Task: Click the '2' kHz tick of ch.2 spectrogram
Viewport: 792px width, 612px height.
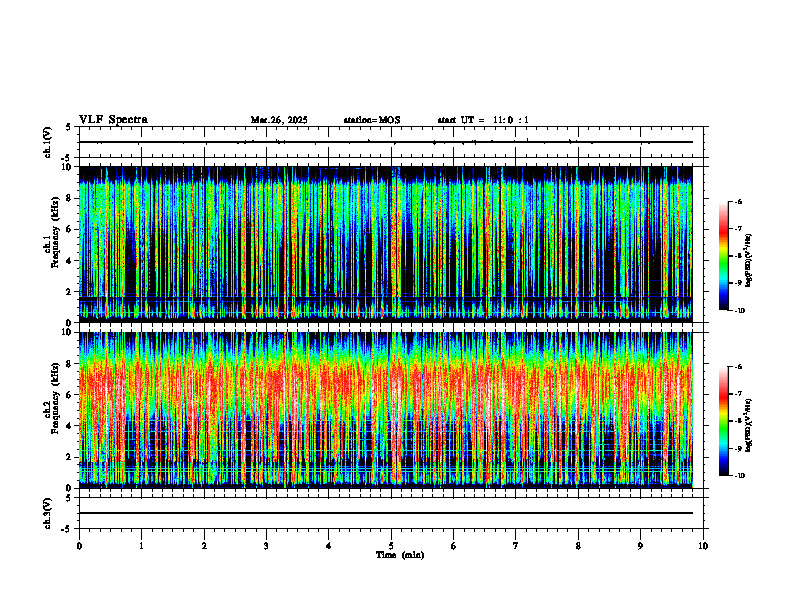Action: (70, 457)
